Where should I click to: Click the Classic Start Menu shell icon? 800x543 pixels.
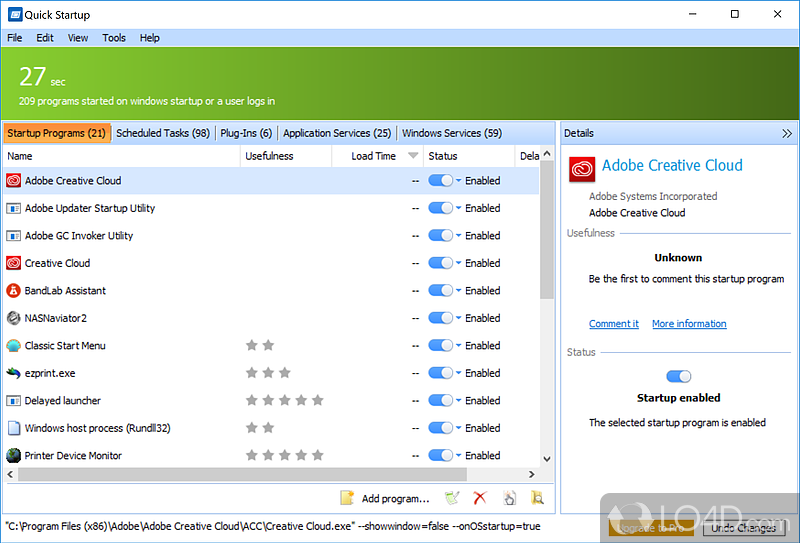pos(14,346)
